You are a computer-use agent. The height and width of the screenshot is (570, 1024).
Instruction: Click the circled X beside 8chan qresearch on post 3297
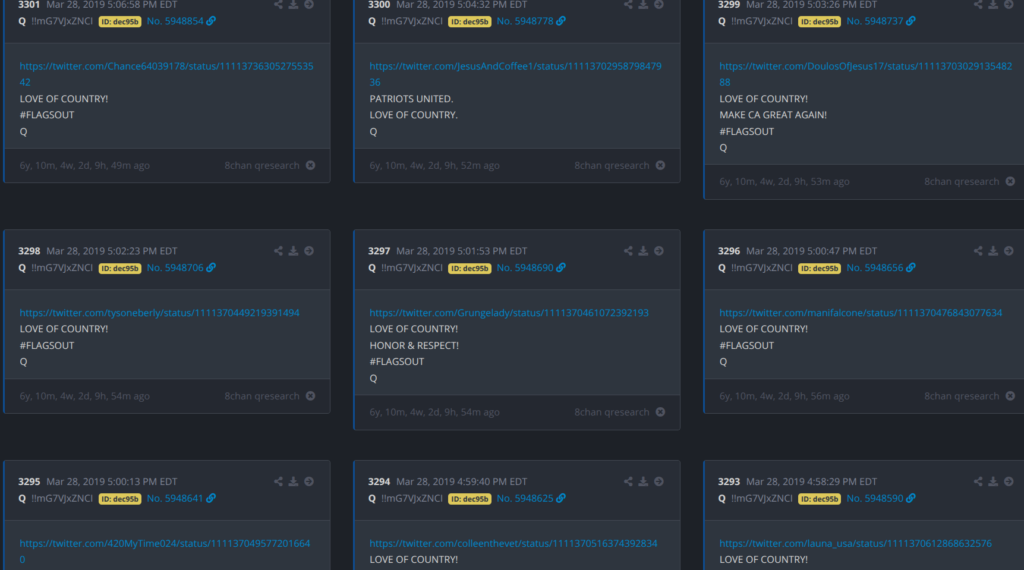(660, 412)
